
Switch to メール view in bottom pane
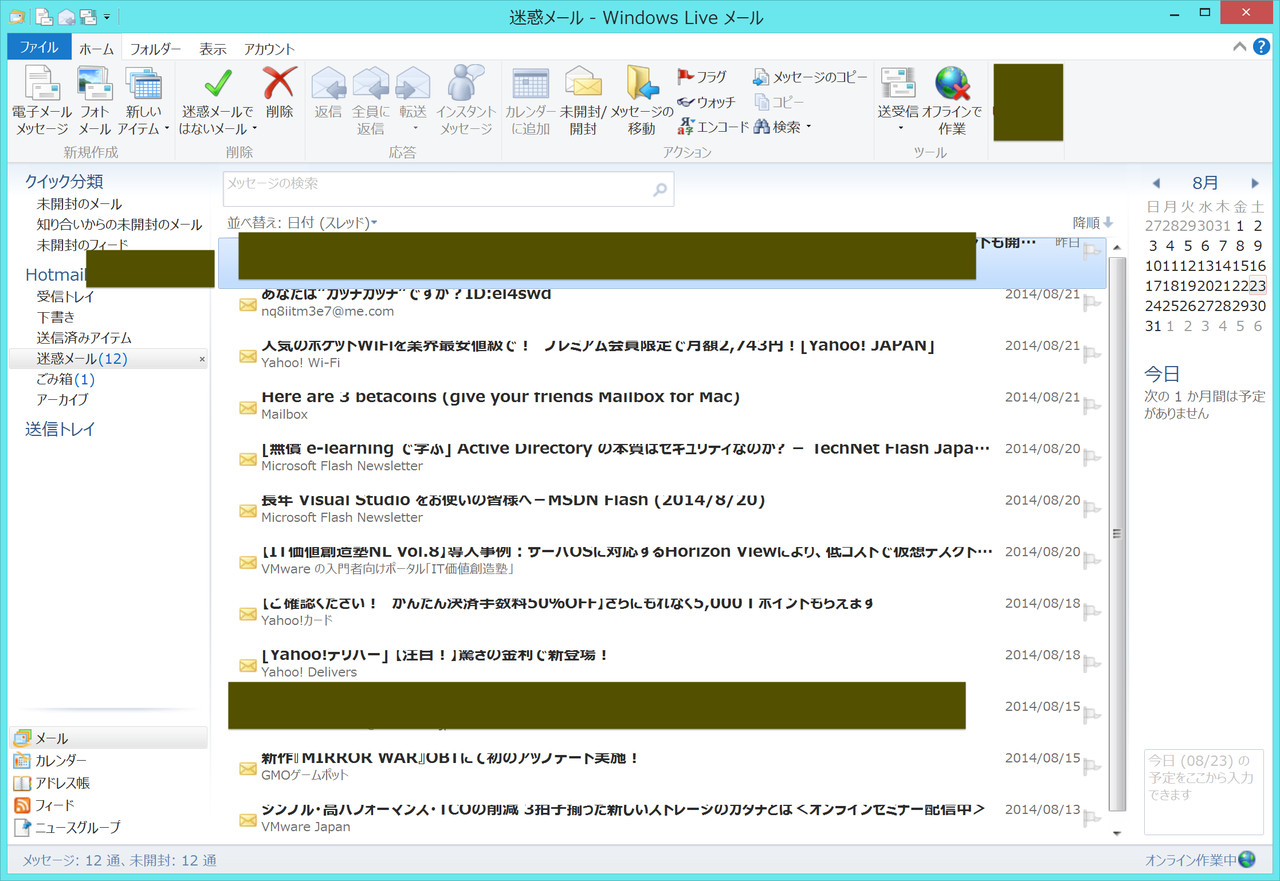tap(108, 738)
